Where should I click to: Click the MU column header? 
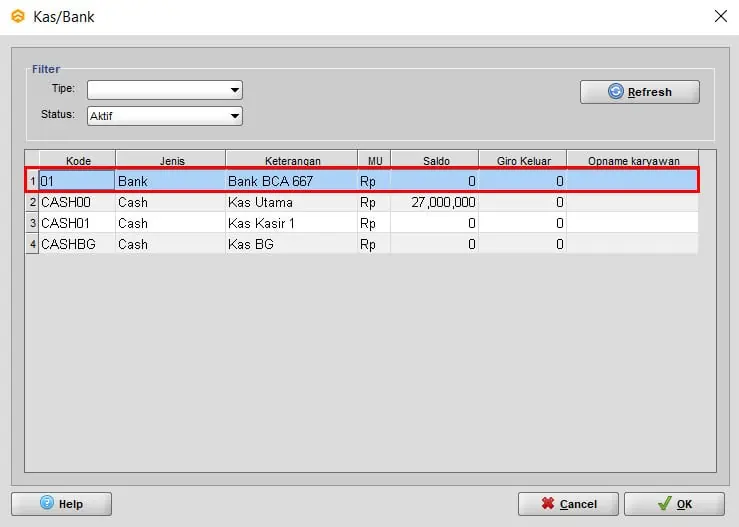click(x=374, y=160)
